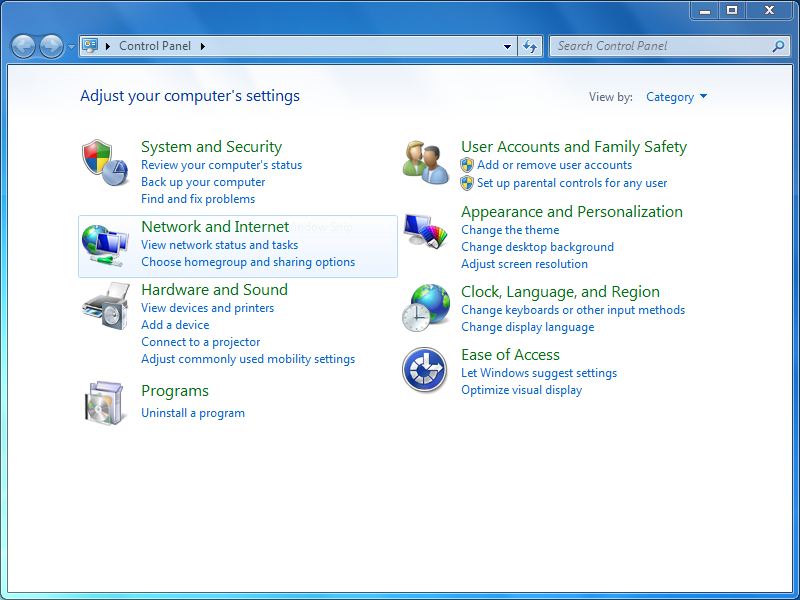Click the Programs disc box icon

(x=105, y=403)
